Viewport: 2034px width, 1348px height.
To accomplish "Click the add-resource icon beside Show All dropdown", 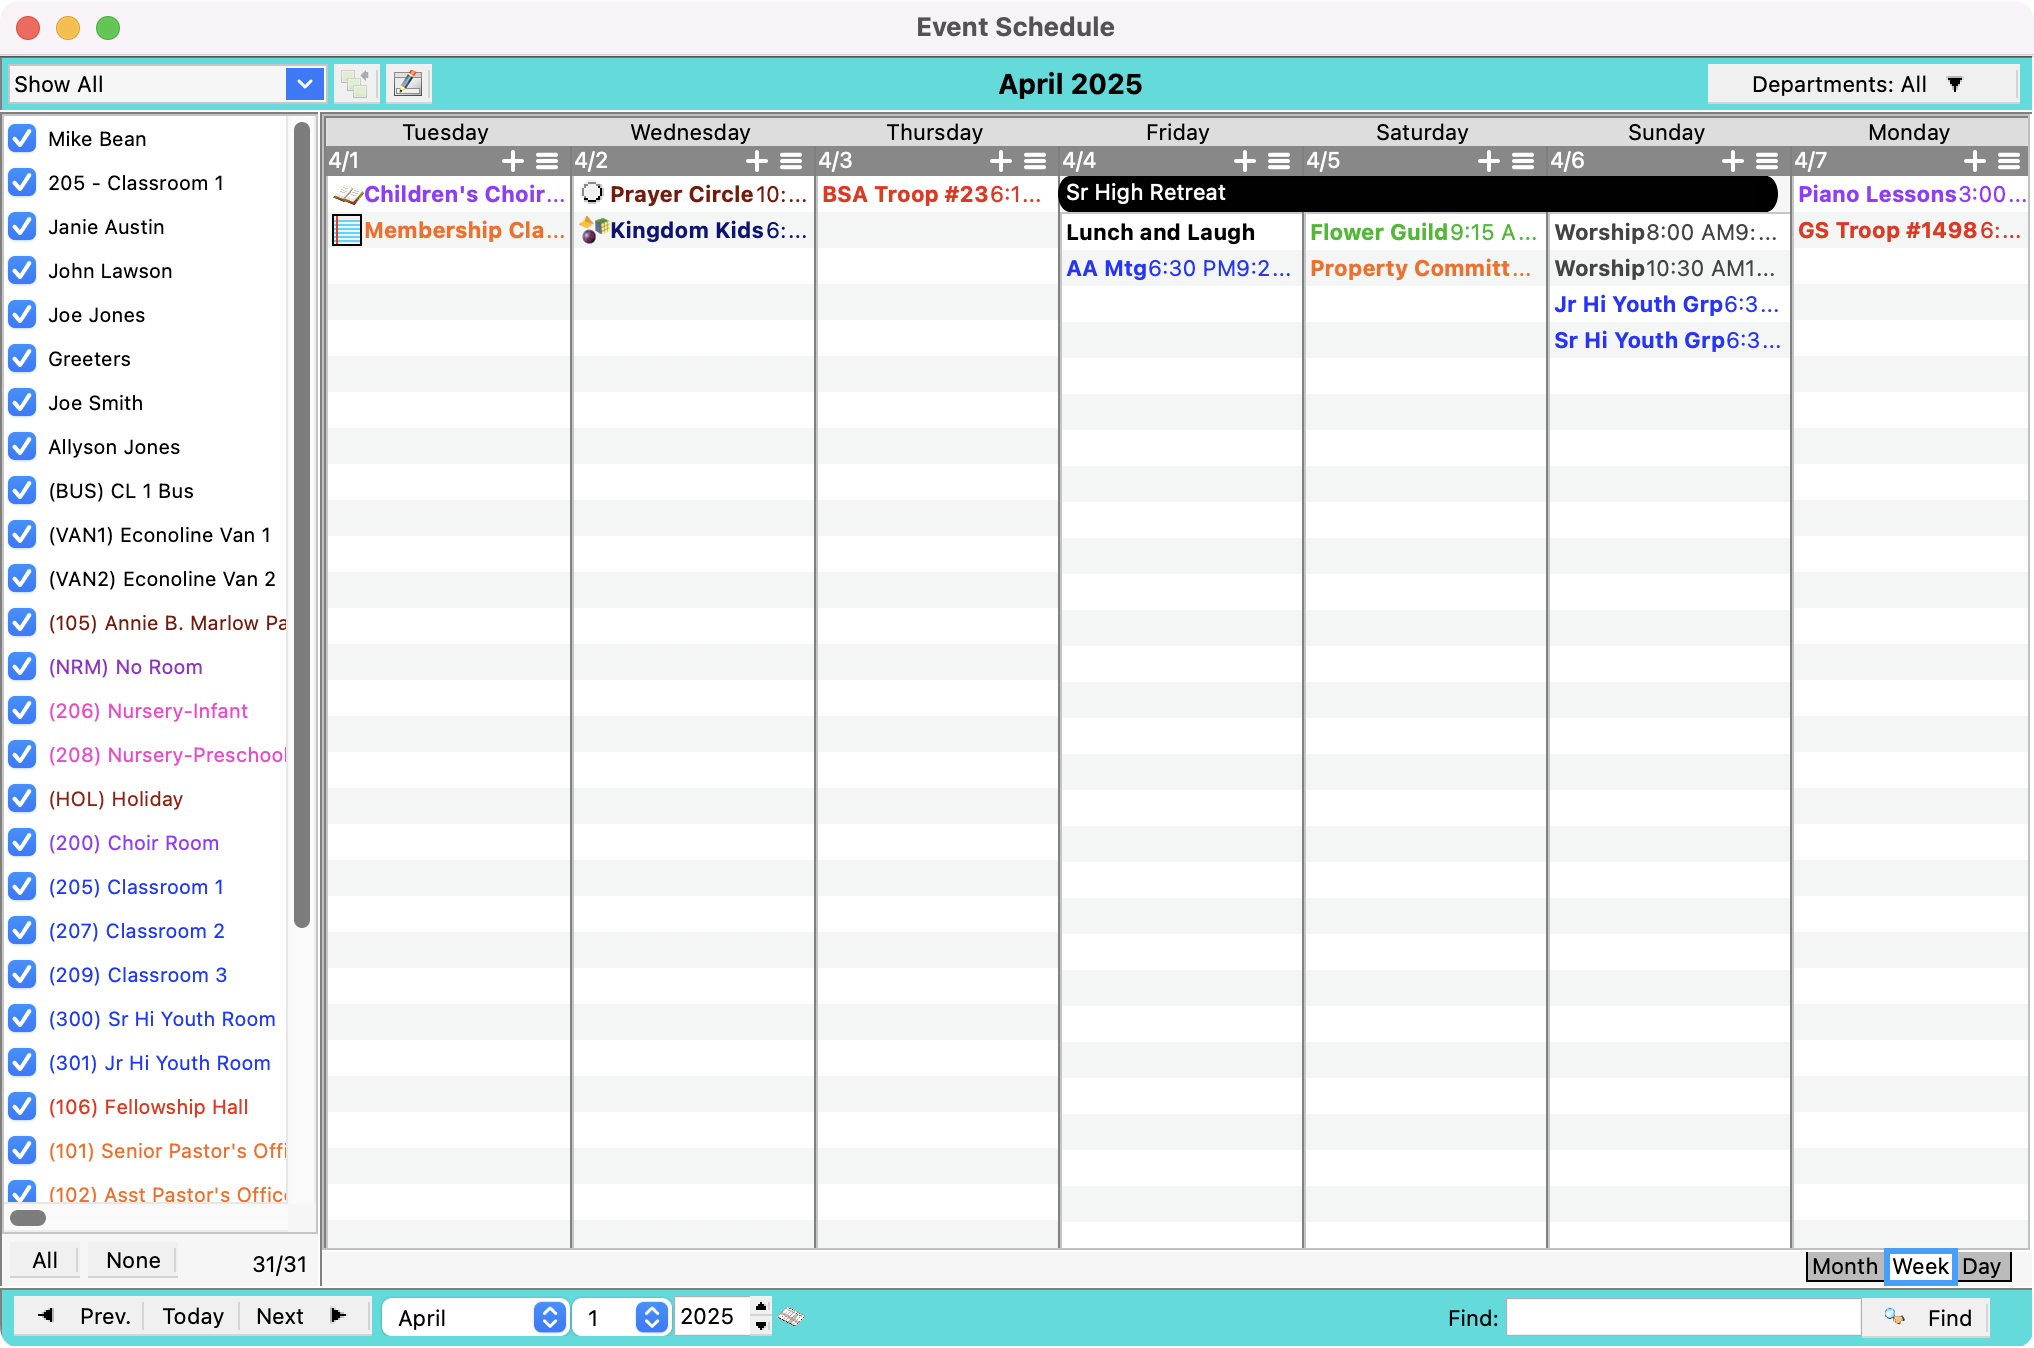I will tap(356, 84).
